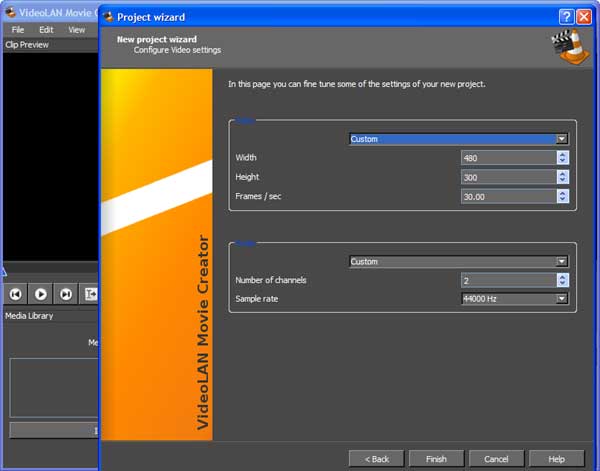The width and height of the screenshot is (600, 471).
Task: Click the VideoLAN Movie Creator title bar icon
Action: coord(10,12)
